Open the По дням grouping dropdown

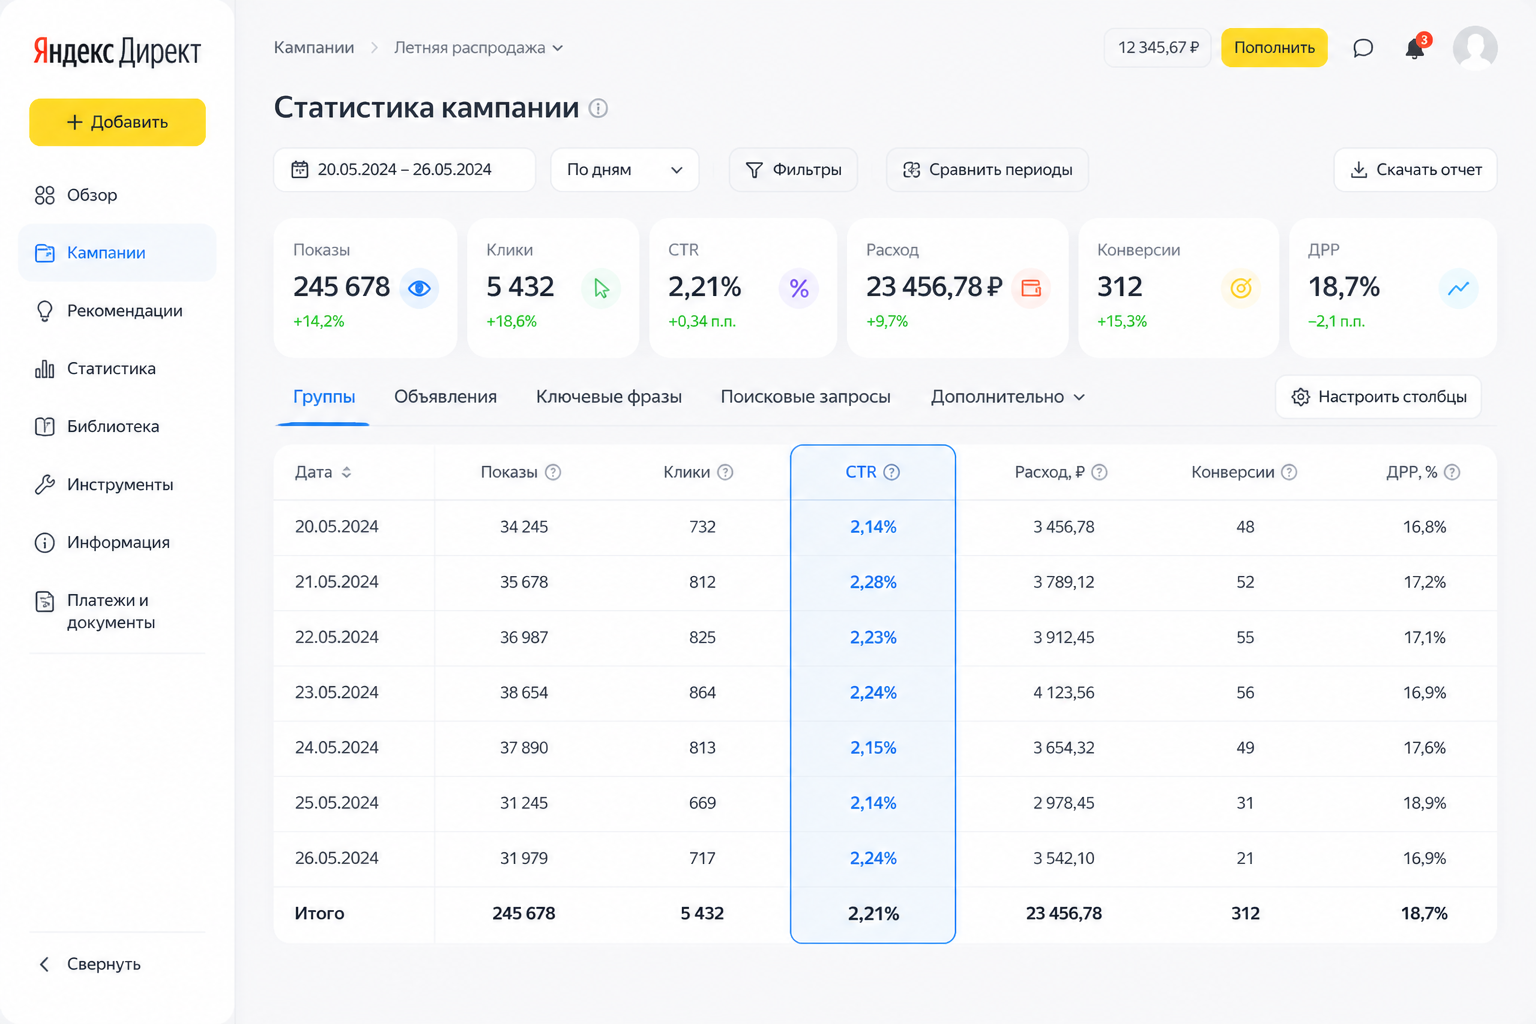[x=625, y=170]
